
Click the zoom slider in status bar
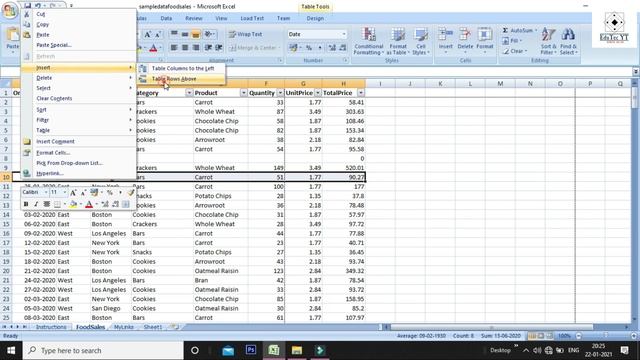pos(606,336)
